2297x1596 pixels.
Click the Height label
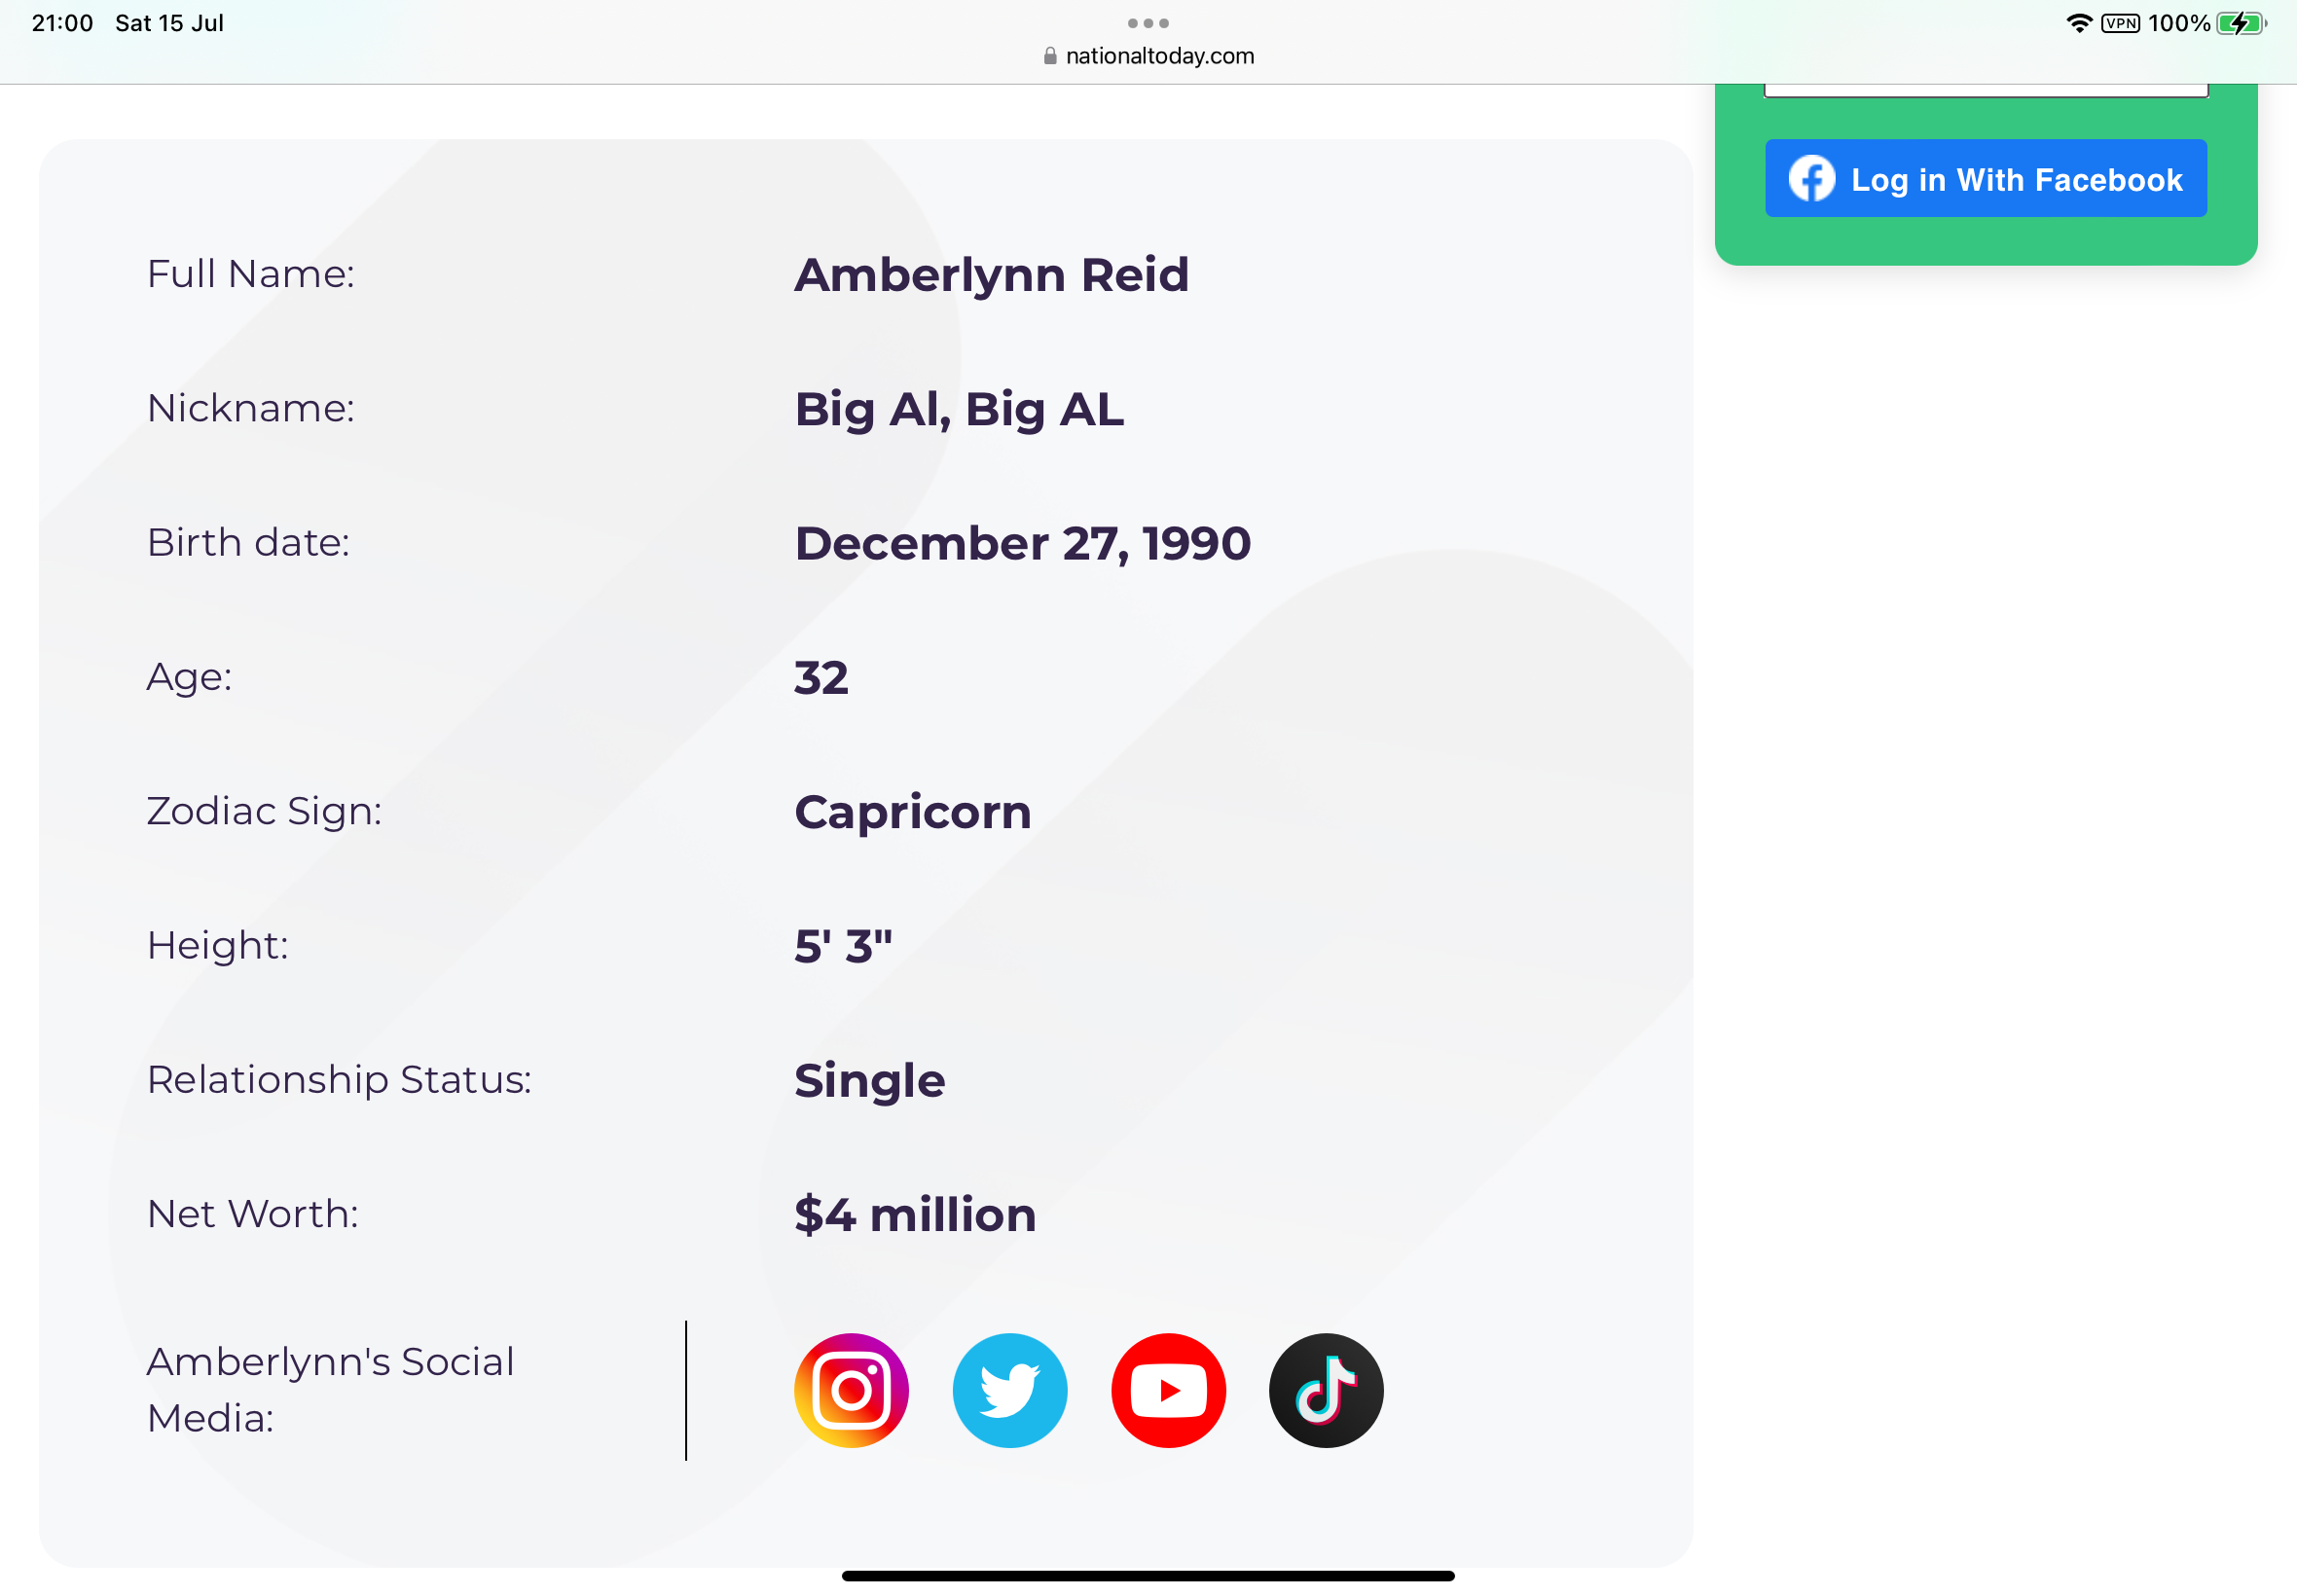point(218,945)
